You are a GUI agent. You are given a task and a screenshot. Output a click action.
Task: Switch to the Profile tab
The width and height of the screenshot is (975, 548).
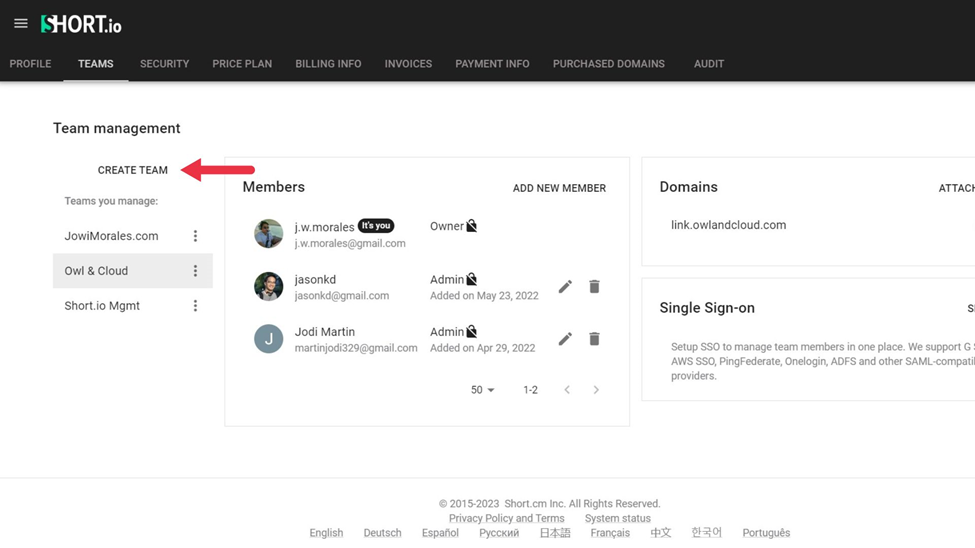pyautogui.click(x=30, y=63)
